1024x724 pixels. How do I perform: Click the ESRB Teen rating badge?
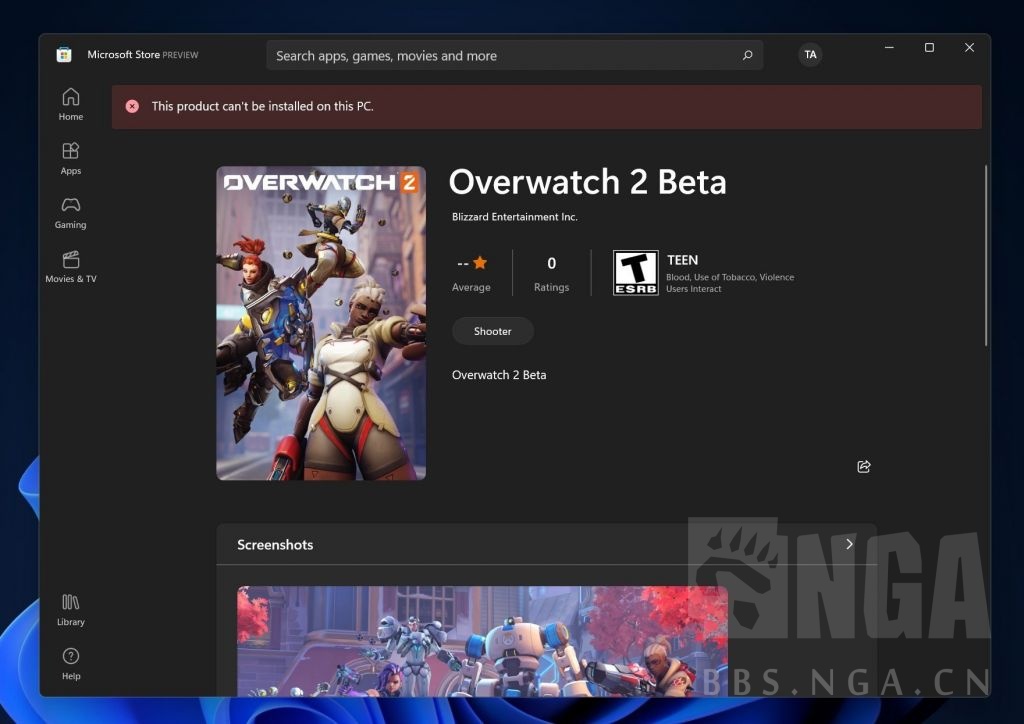pos(636,273)
